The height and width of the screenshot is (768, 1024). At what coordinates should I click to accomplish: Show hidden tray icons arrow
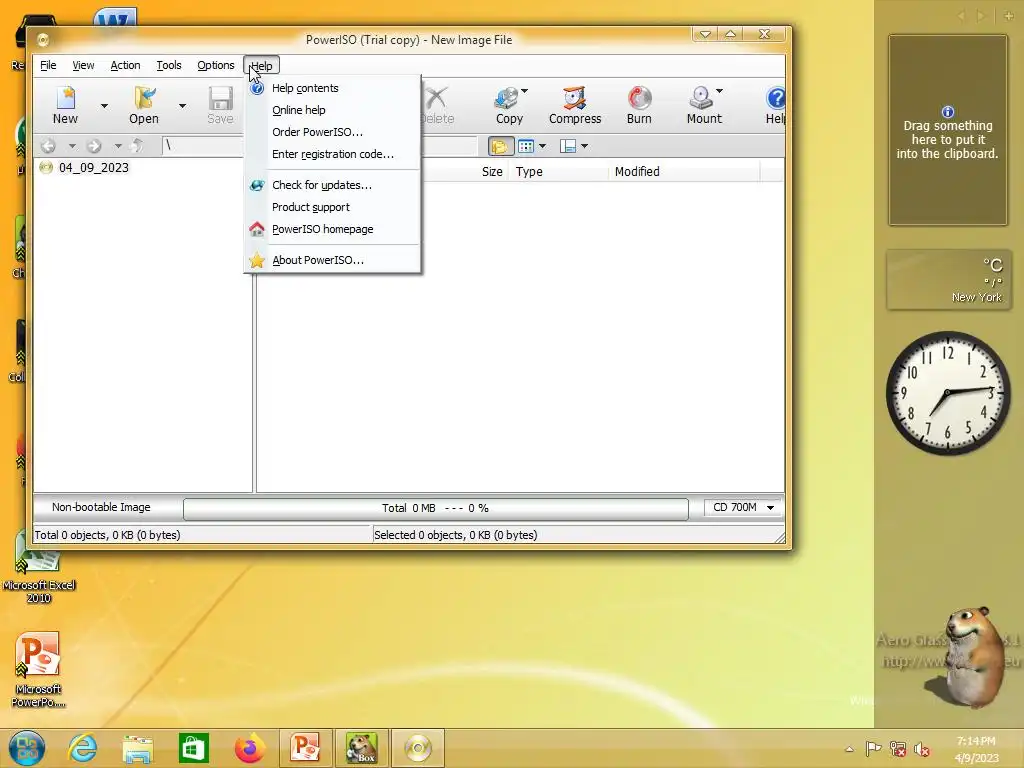(x=849, y=749)
